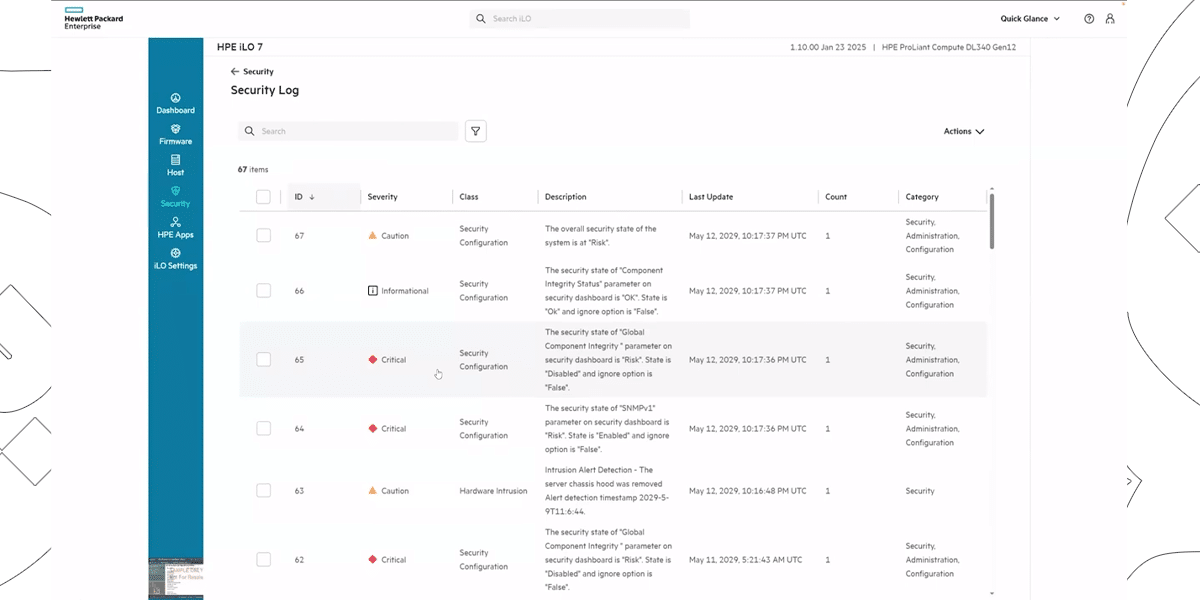The image size is (1200, 600).
Task: Toggle the select-all header checkbox
Action: tap(263, 197)
